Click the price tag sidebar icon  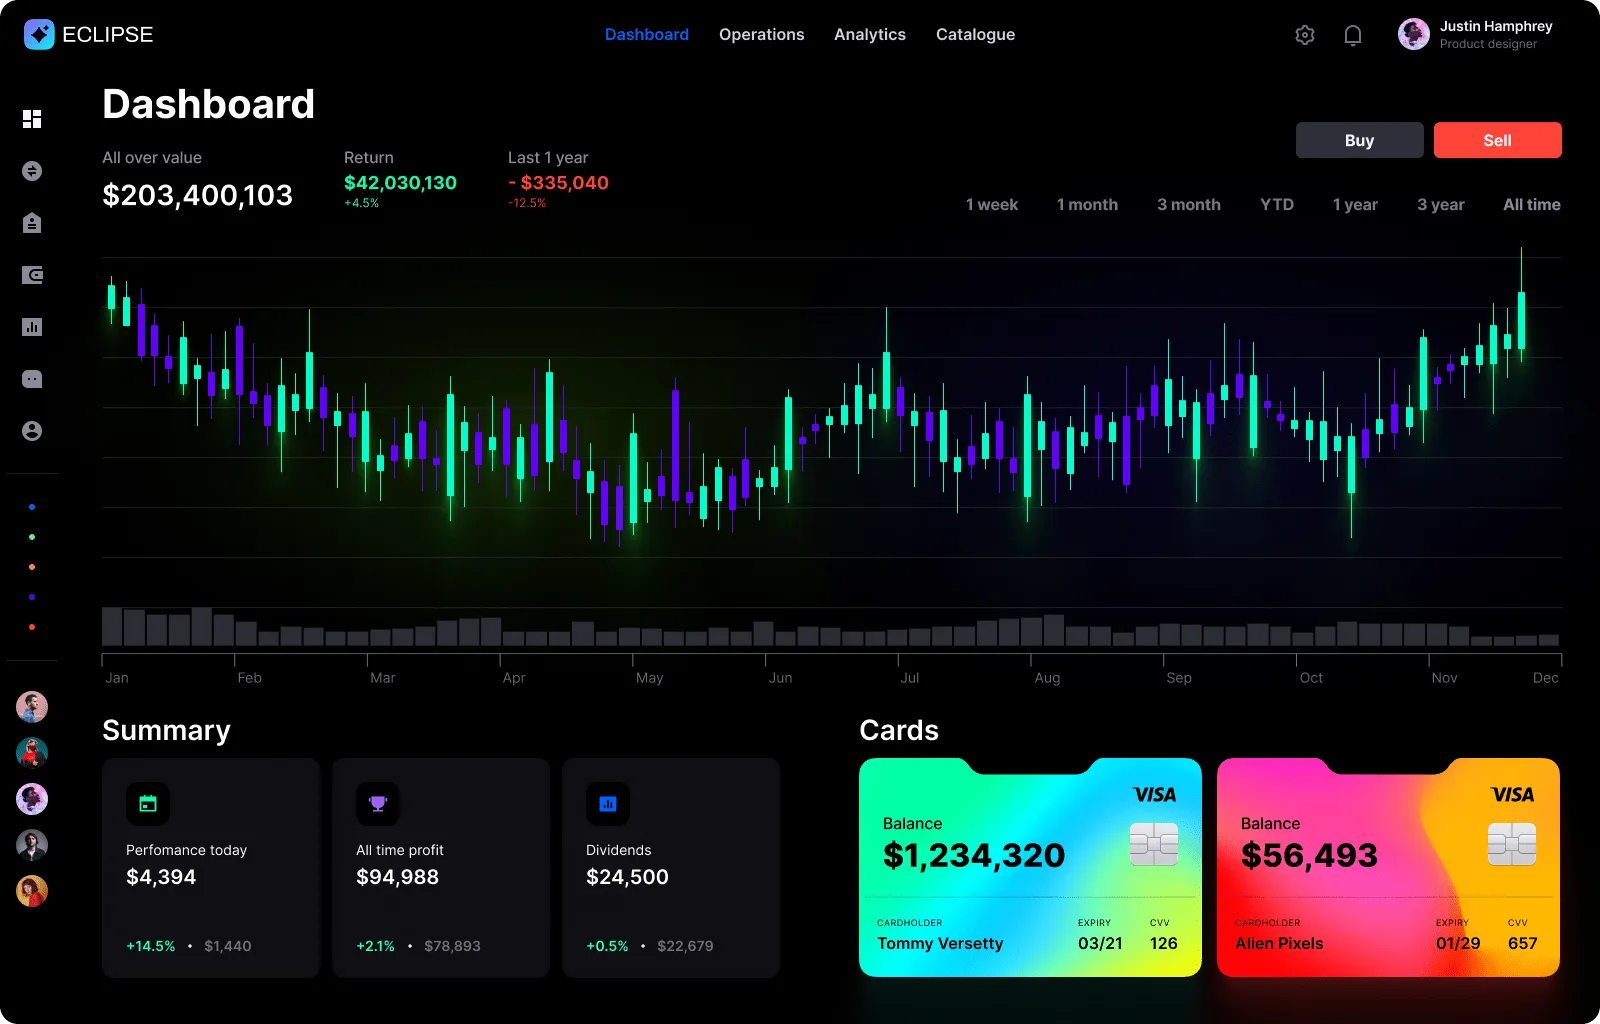click(x=32, y=223)
